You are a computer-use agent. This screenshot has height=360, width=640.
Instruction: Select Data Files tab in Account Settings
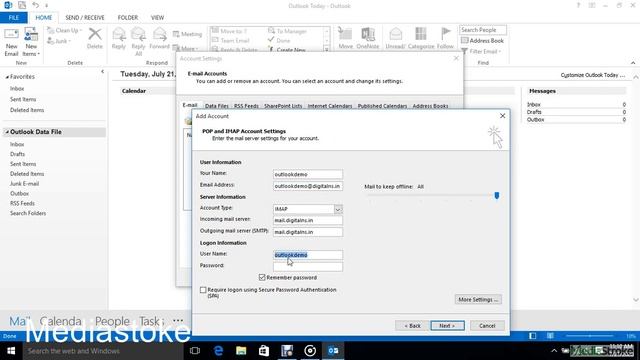pyautogui.click(x=216, y=106)
